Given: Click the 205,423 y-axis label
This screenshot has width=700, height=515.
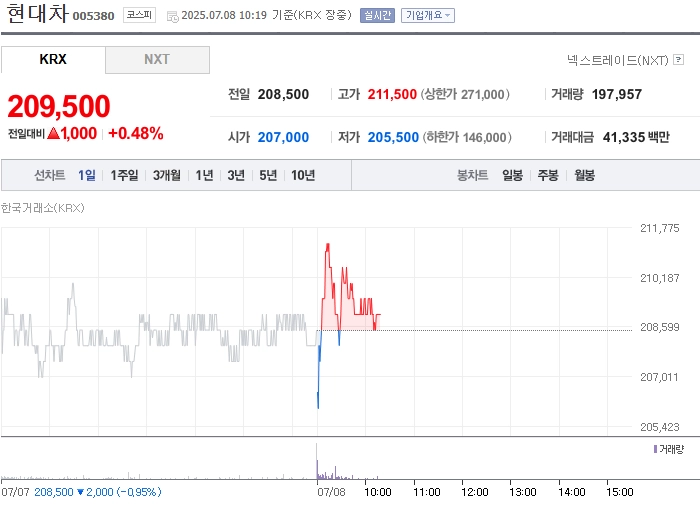Looking at the screenshot, I should pos(659,427).
